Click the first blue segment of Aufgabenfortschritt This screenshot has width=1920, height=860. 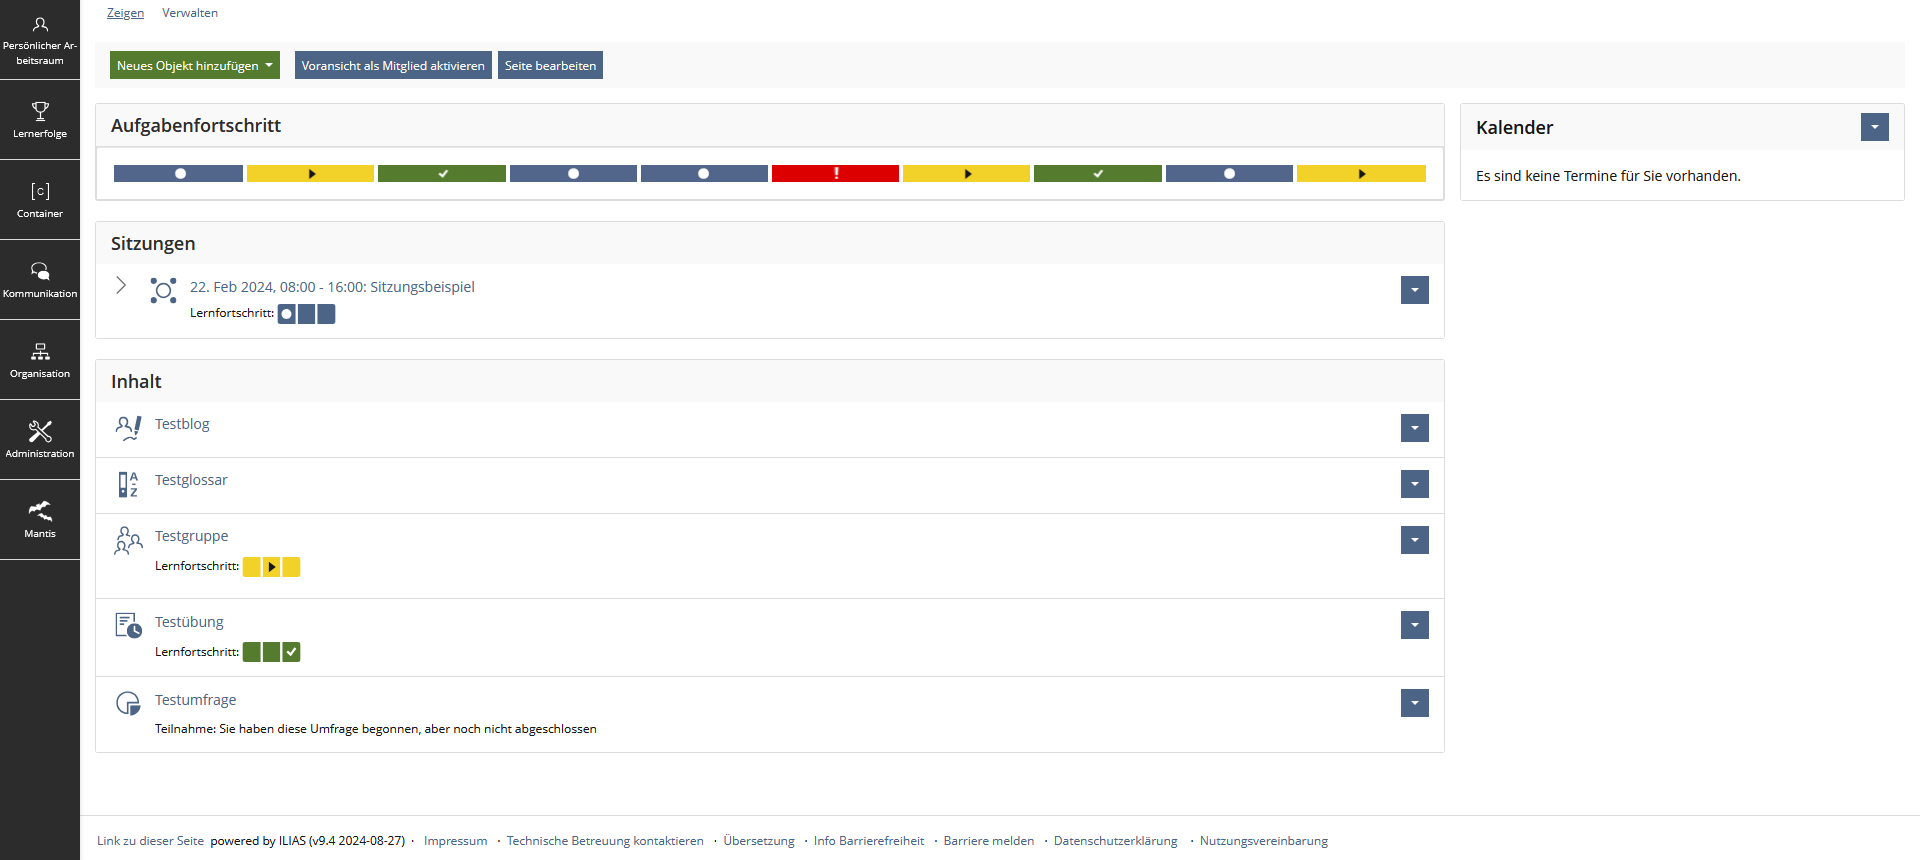[x=178, y=174]
